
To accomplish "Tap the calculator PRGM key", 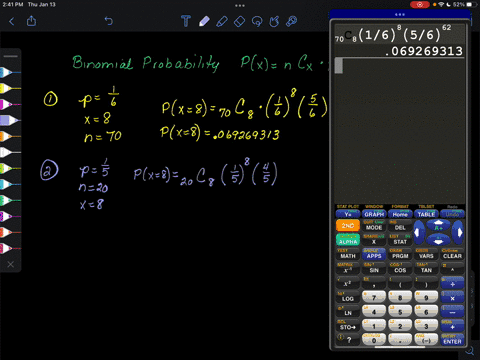I will (400, 256).
